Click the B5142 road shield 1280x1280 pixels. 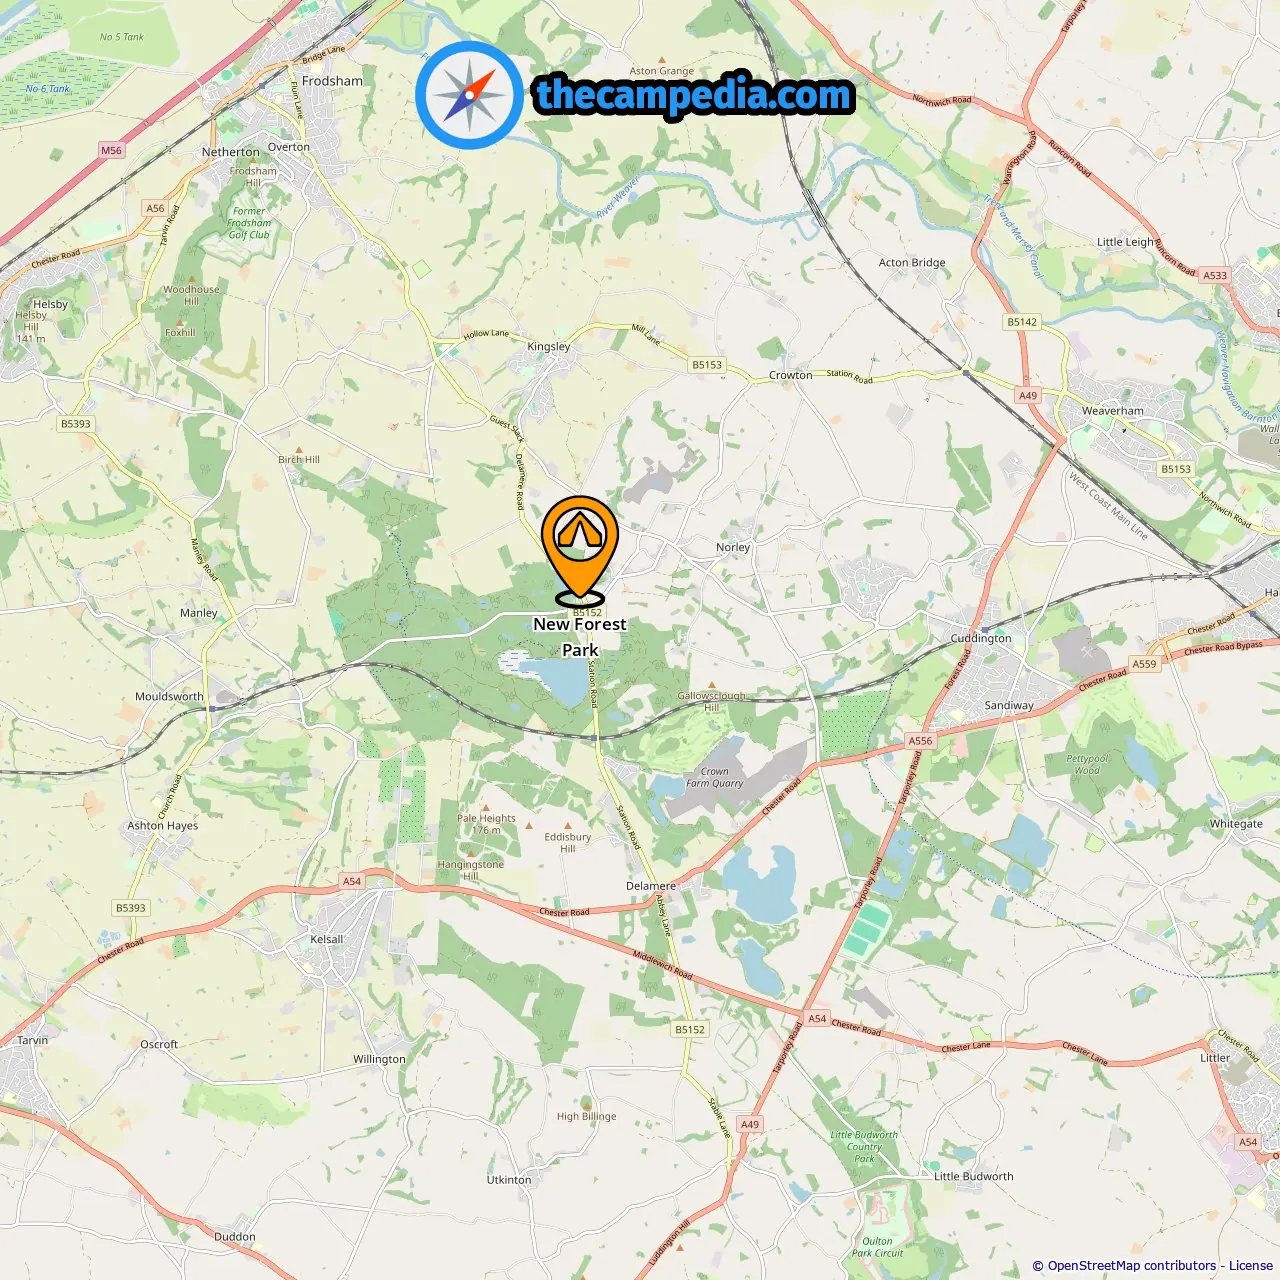click(x=1022, y=322)
